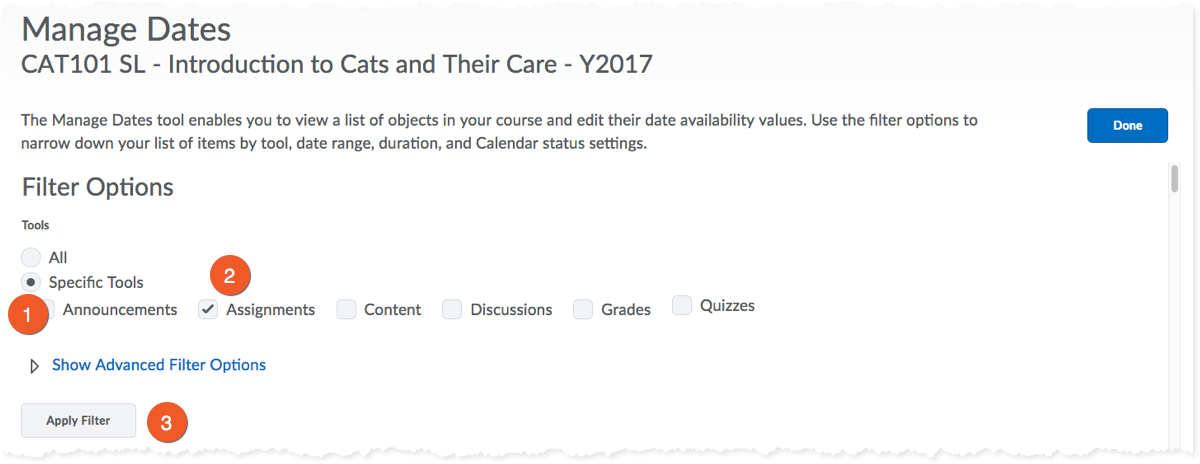This screenshot has width=1200, height=464.
Task: Tick the Discussions checkbox
Action: (452, 310)
